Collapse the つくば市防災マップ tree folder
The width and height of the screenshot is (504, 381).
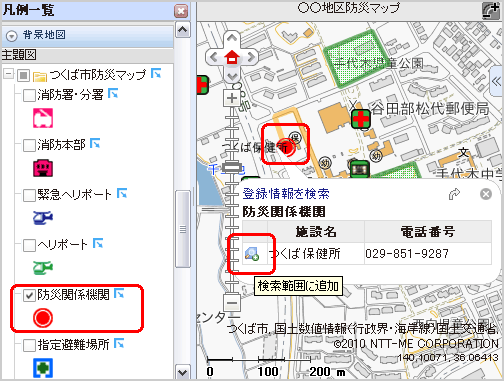(9, 74)
